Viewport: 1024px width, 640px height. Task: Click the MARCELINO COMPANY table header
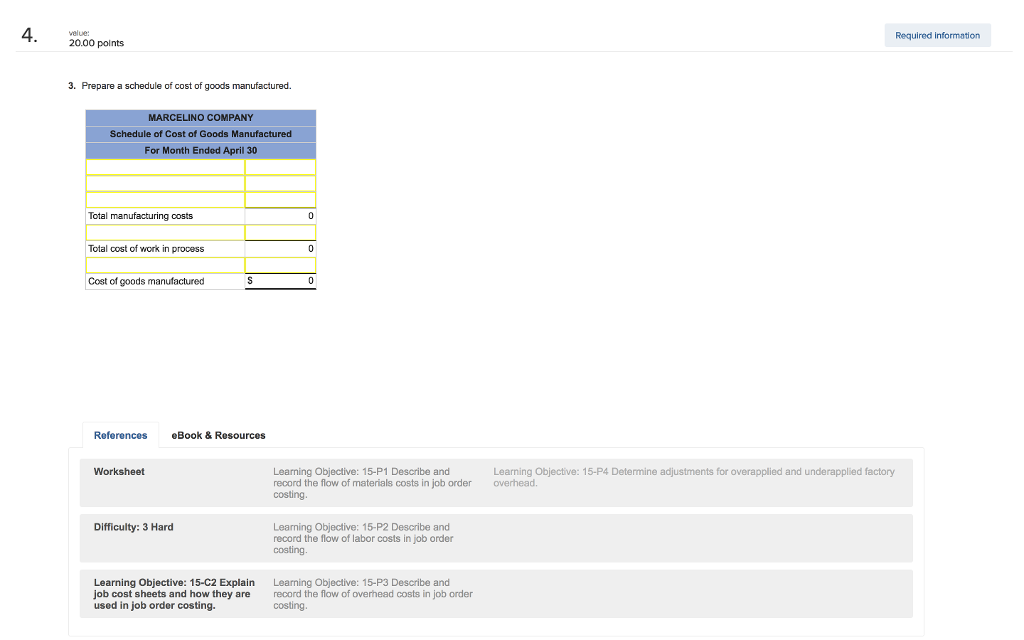(x=200, y=117)
